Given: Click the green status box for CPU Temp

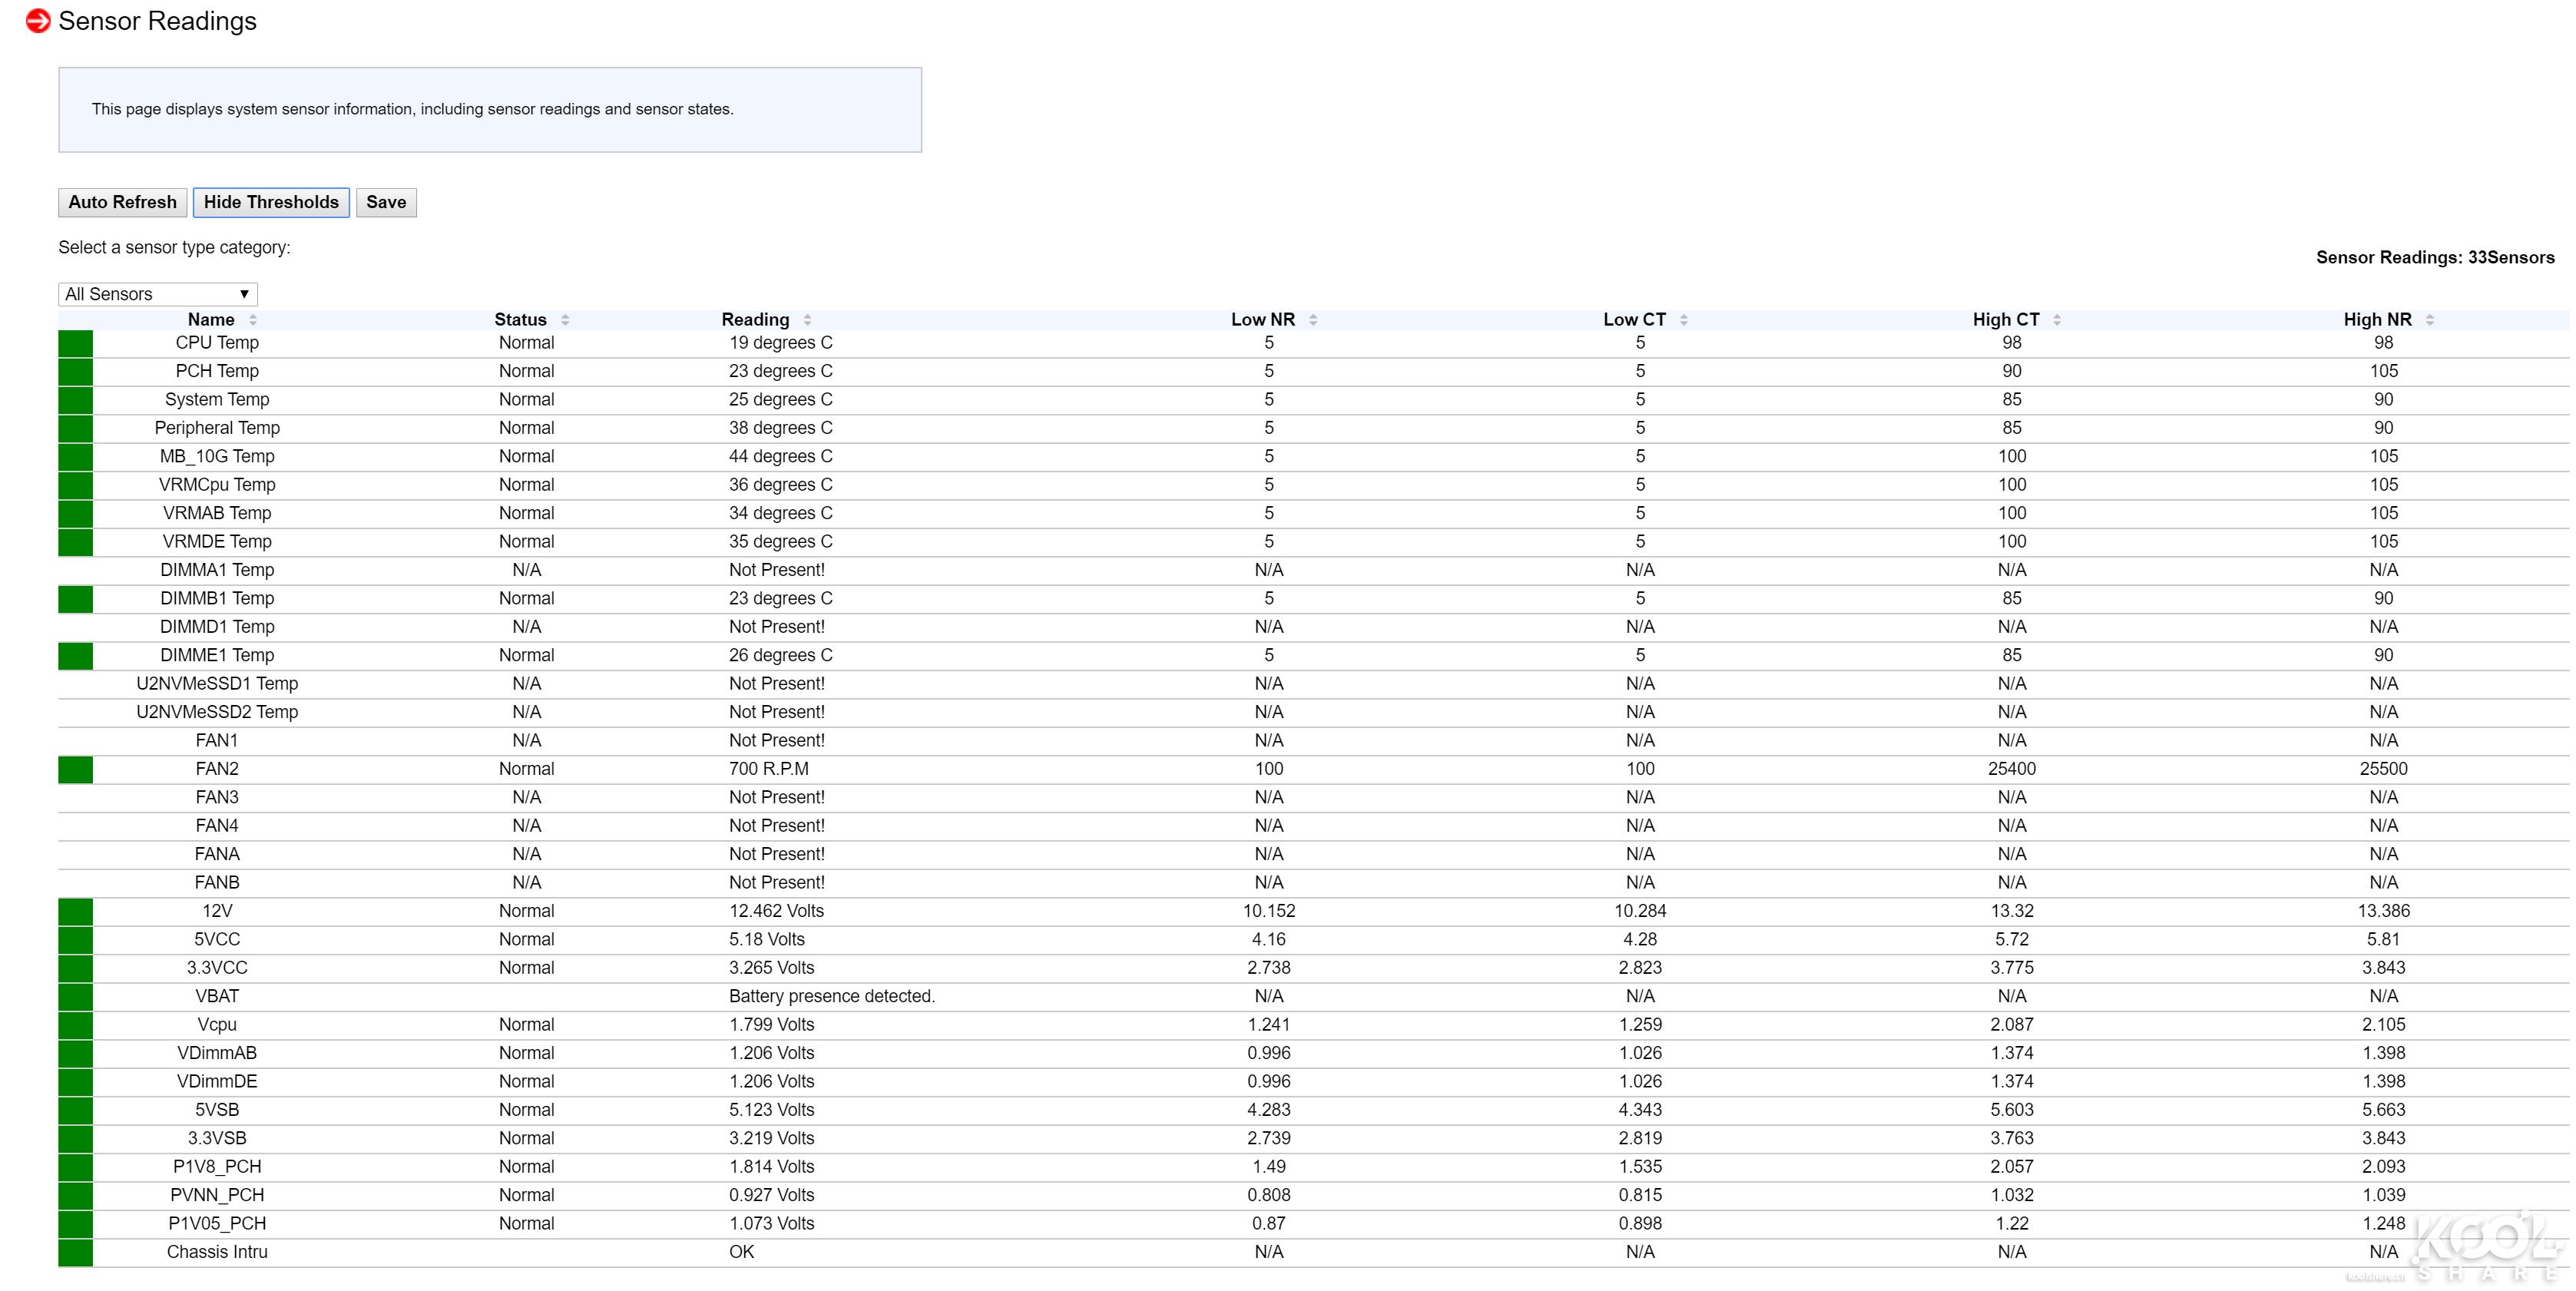Looking at the screenshot, I should (76, 343).
